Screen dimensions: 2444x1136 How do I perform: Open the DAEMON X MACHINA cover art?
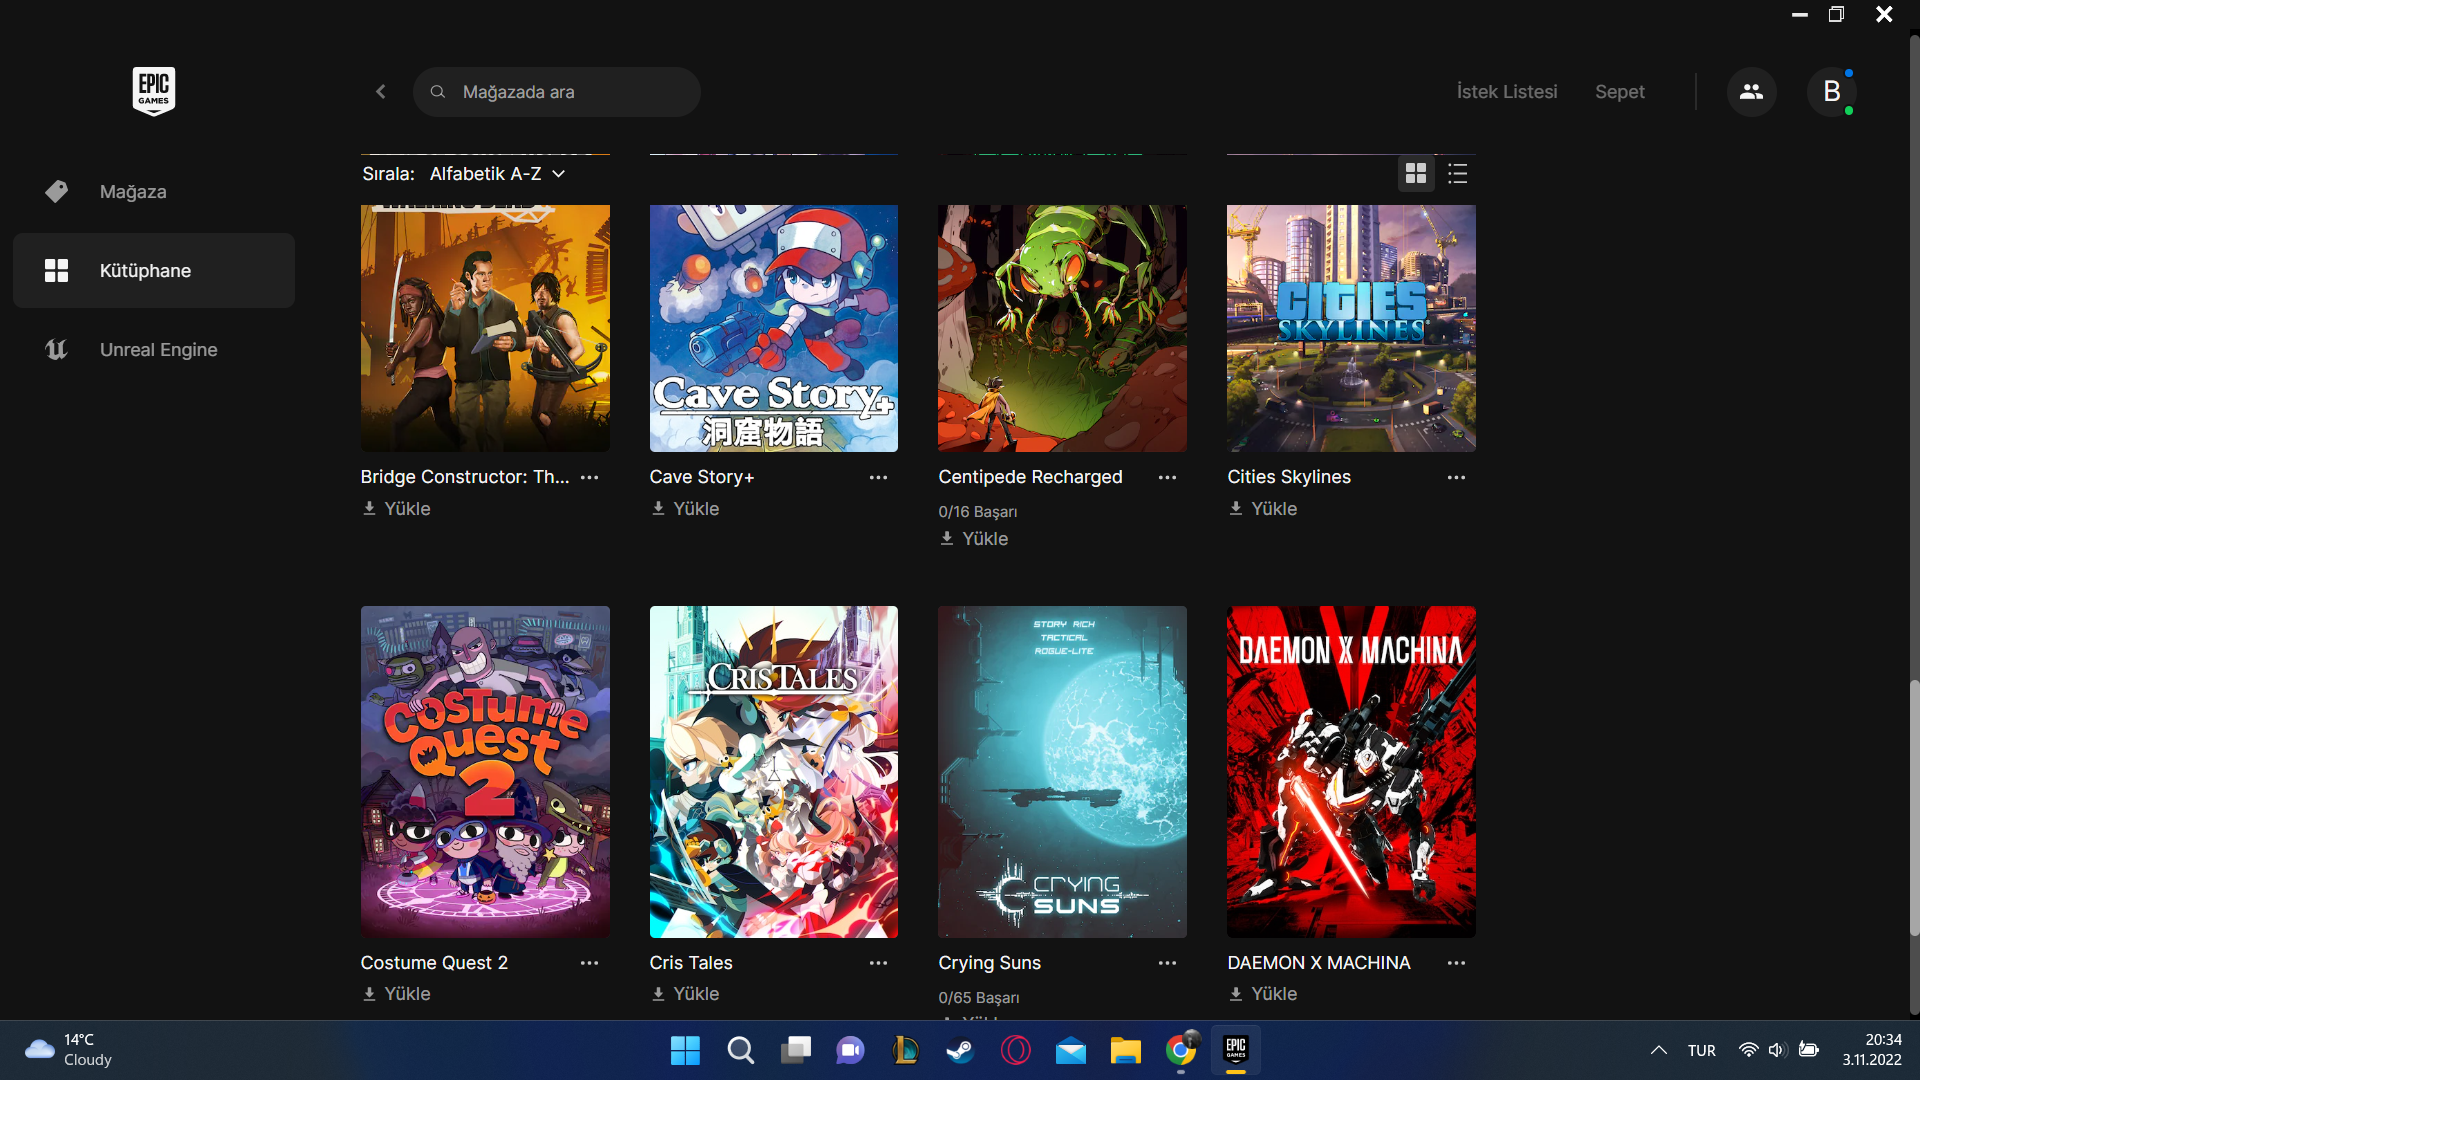[x=1352, y=772]
